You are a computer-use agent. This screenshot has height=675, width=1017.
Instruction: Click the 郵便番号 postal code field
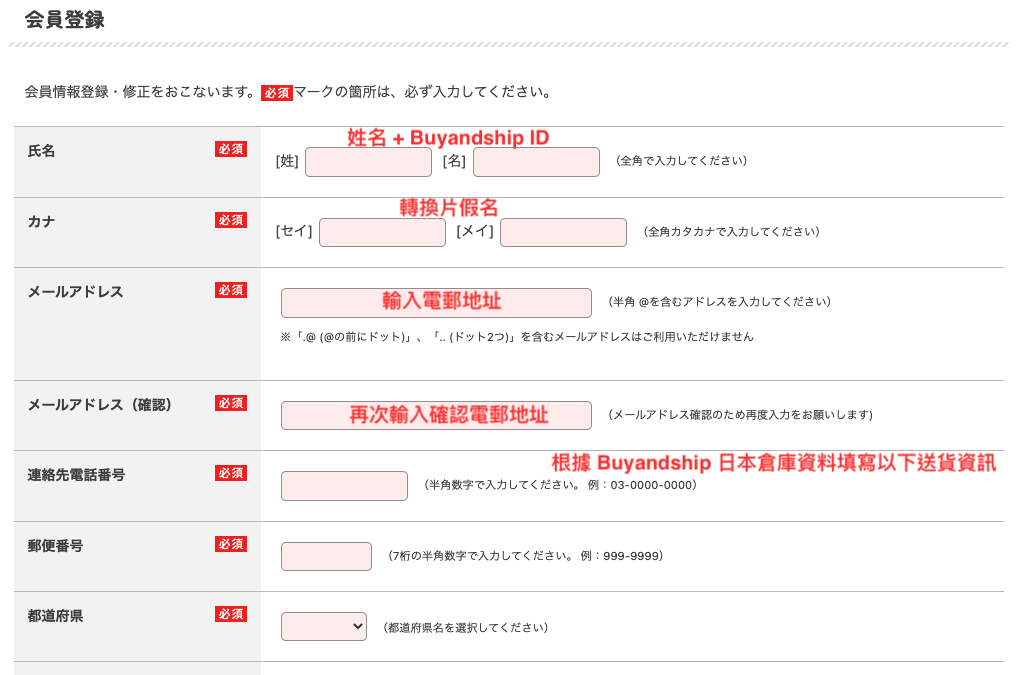[x=326, y=556]
